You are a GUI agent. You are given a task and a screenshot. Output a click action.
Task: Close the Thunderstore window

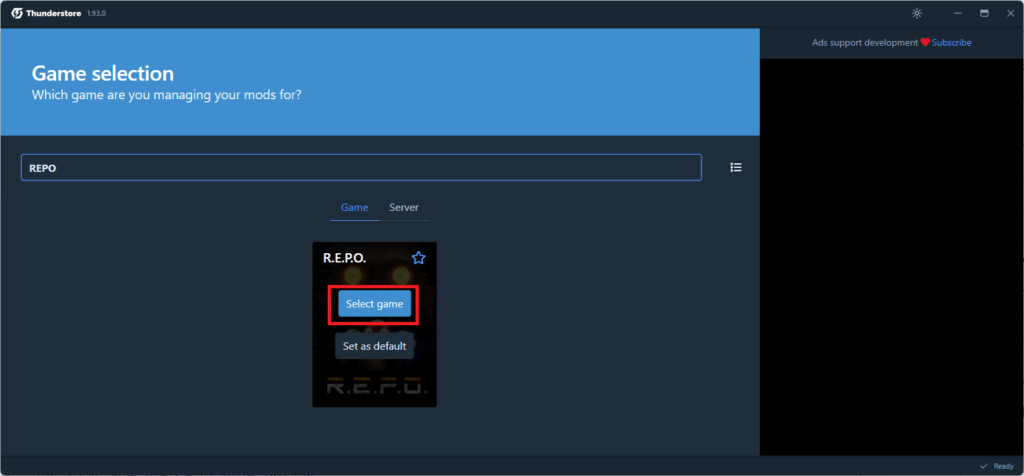1010,13
